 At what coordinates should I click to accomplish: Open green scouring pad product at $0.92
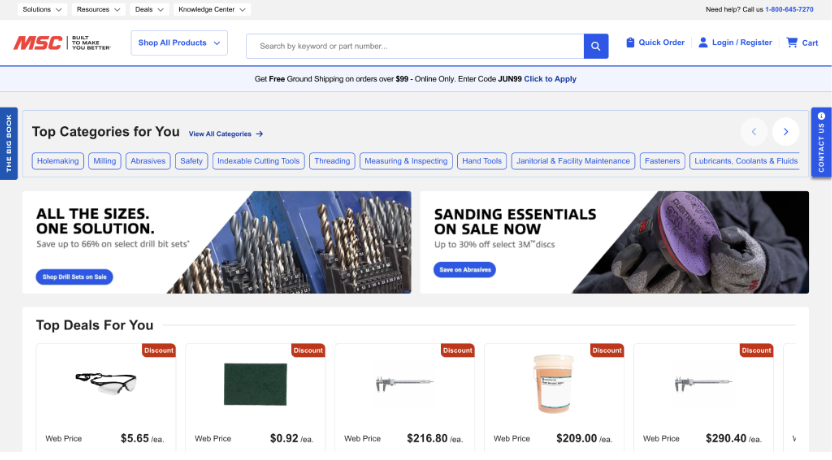point(255,384)
